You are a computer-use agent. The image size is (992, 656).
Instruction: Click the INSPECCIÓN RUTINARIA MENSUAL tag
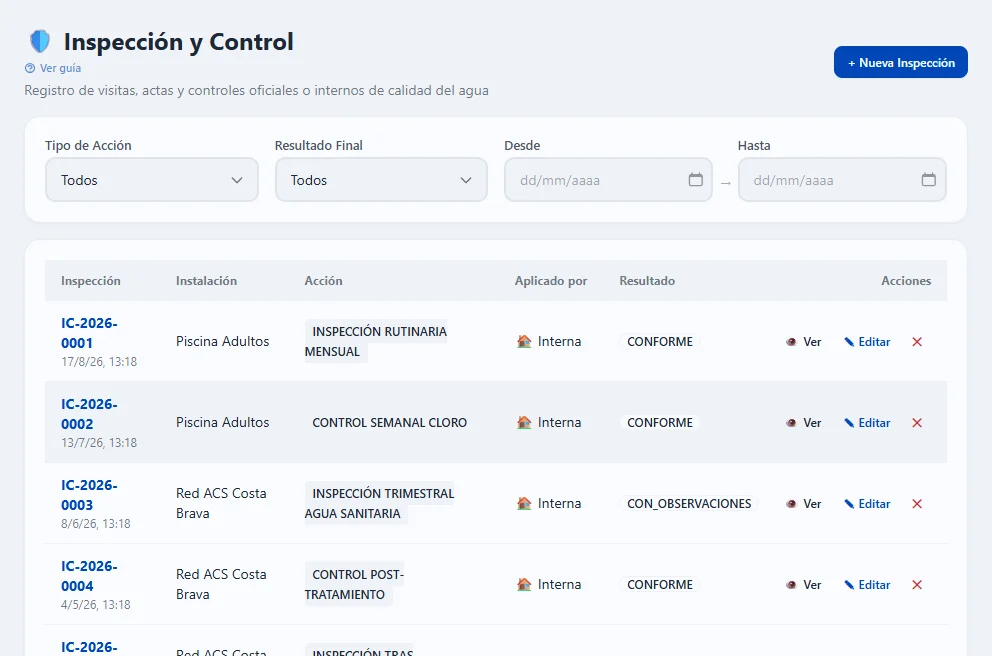[376, 342]
